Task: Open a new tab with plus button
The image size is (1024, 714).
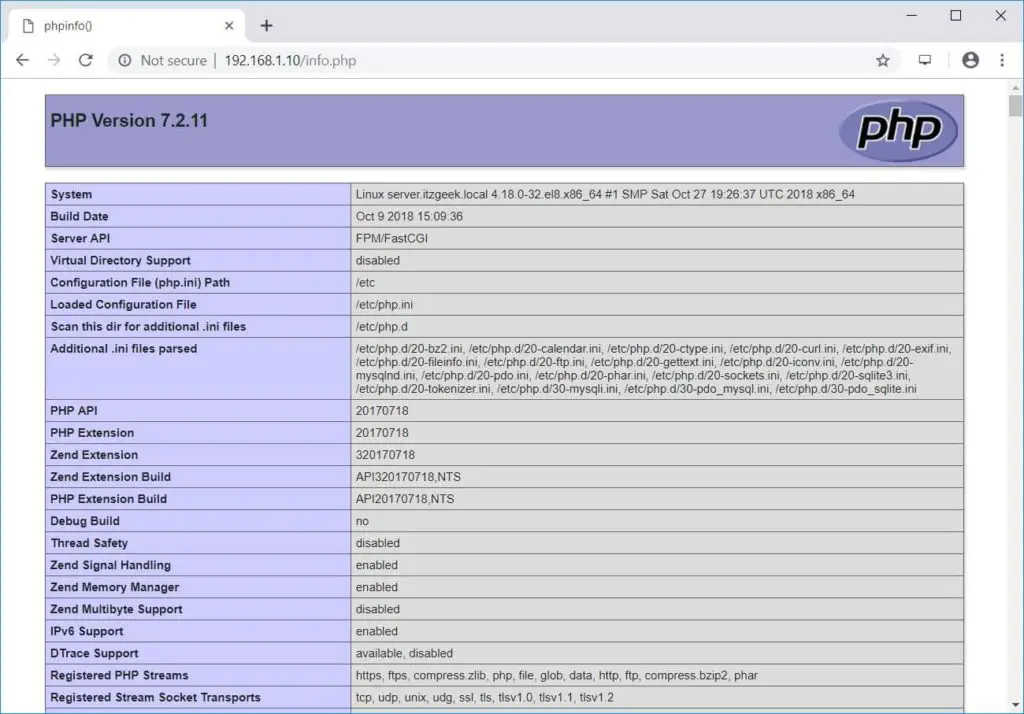Action: click(266, 25)
